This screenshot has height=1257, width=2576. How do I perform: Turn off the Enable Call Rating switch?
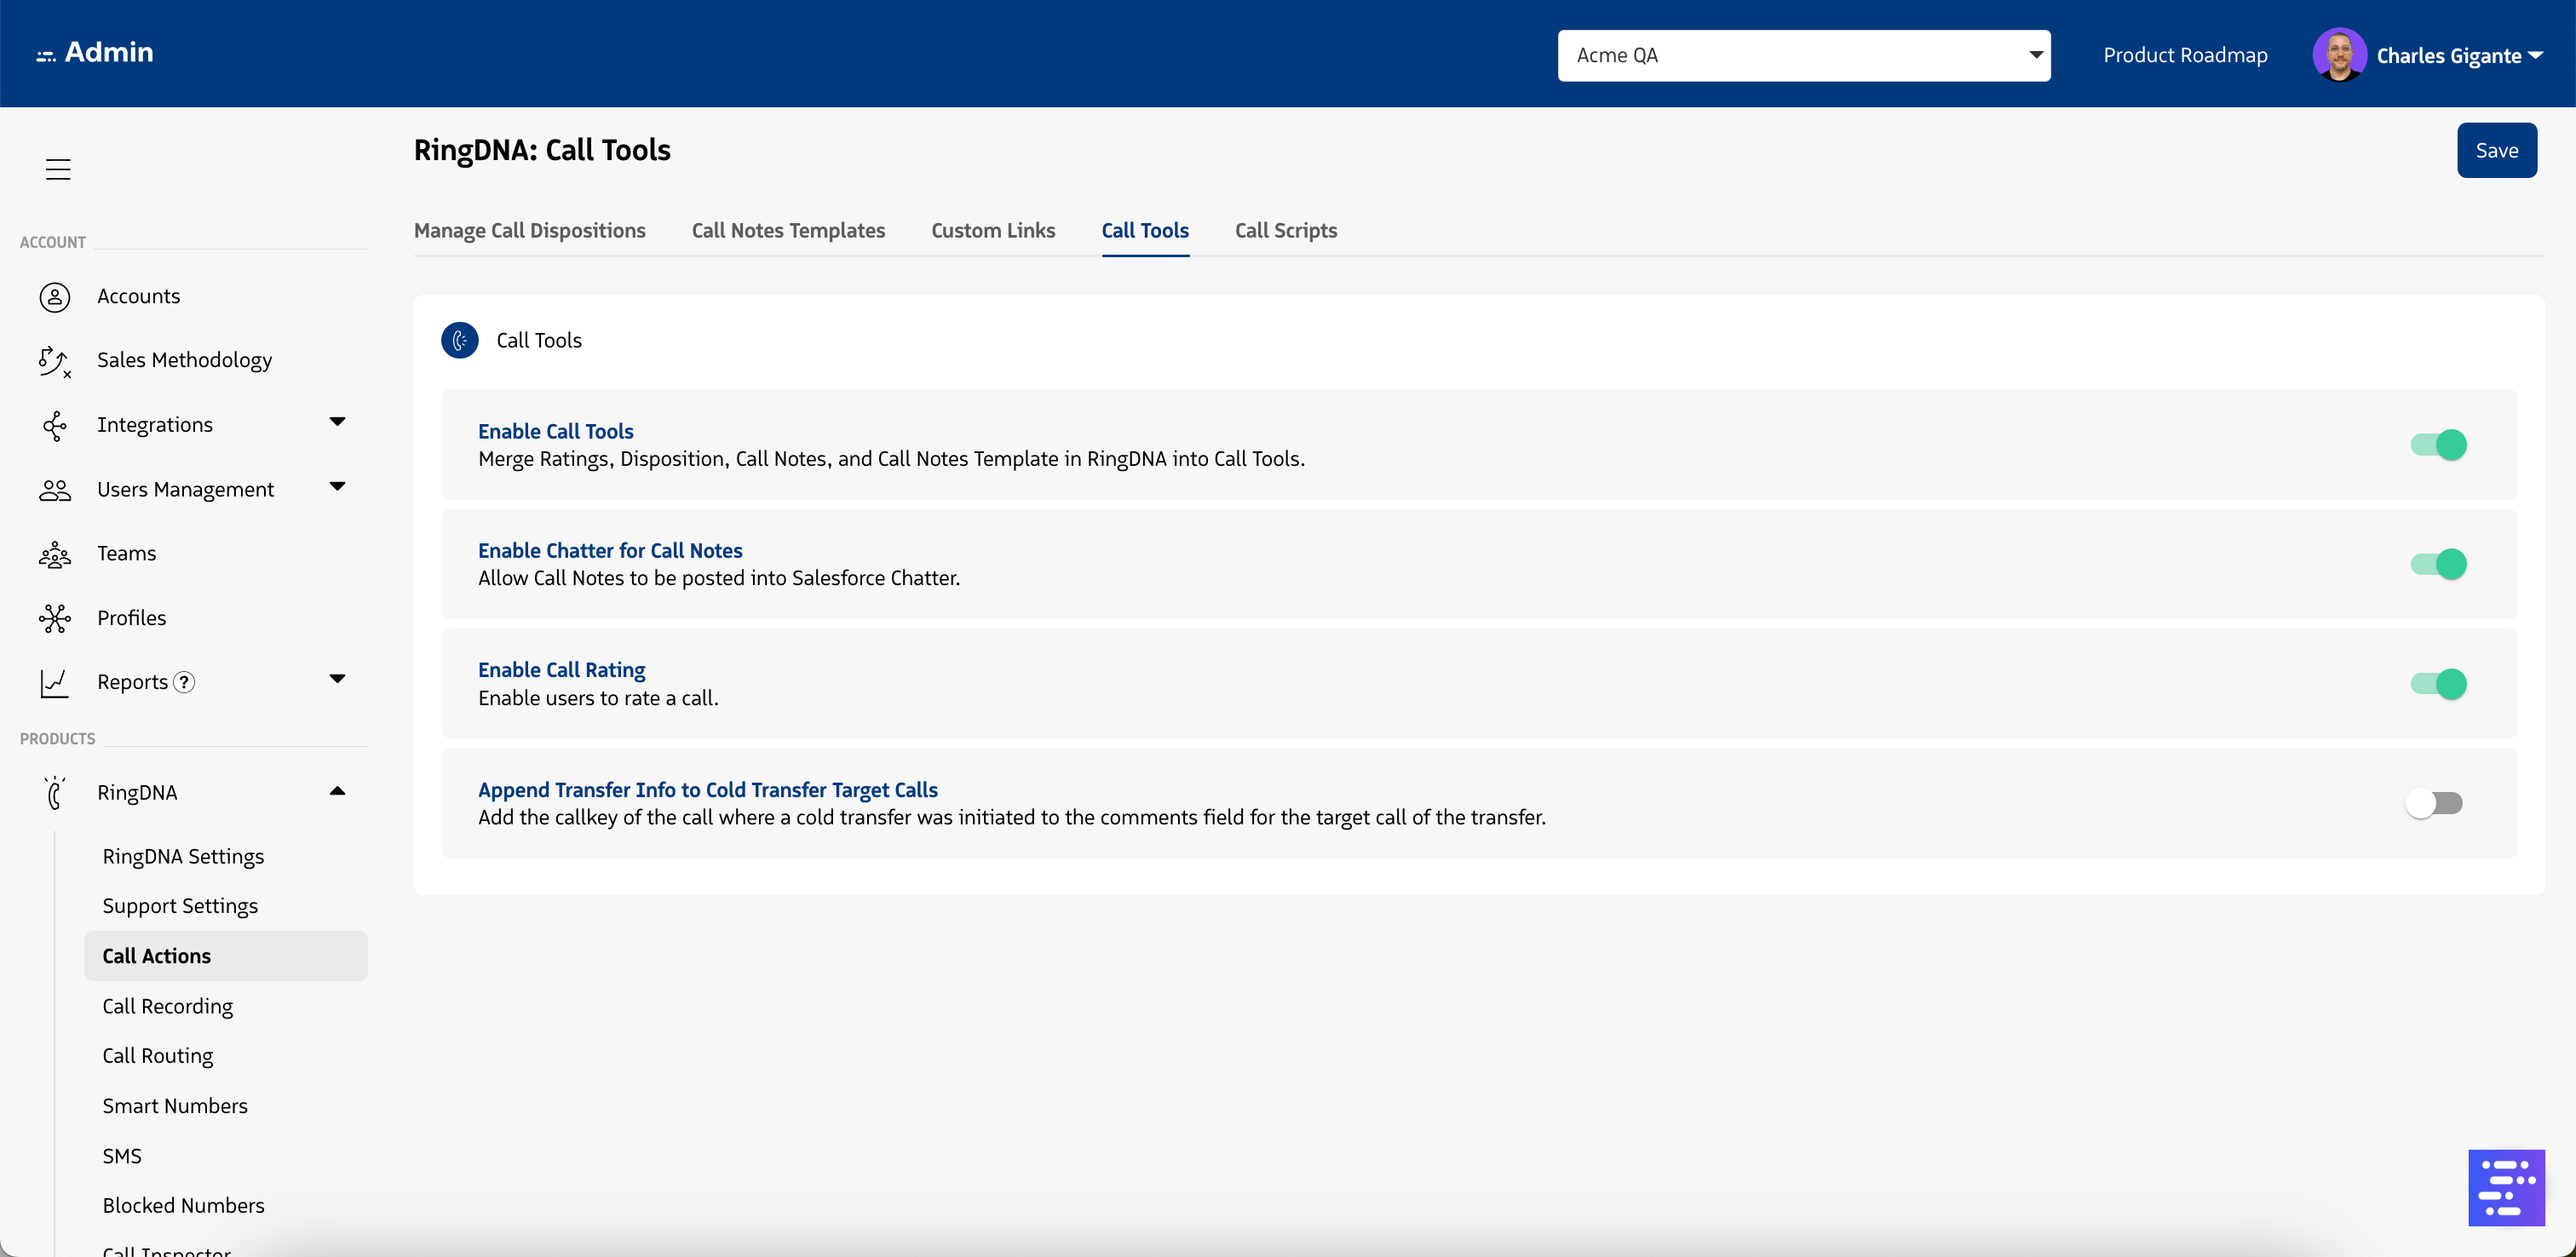[2438, 684]
